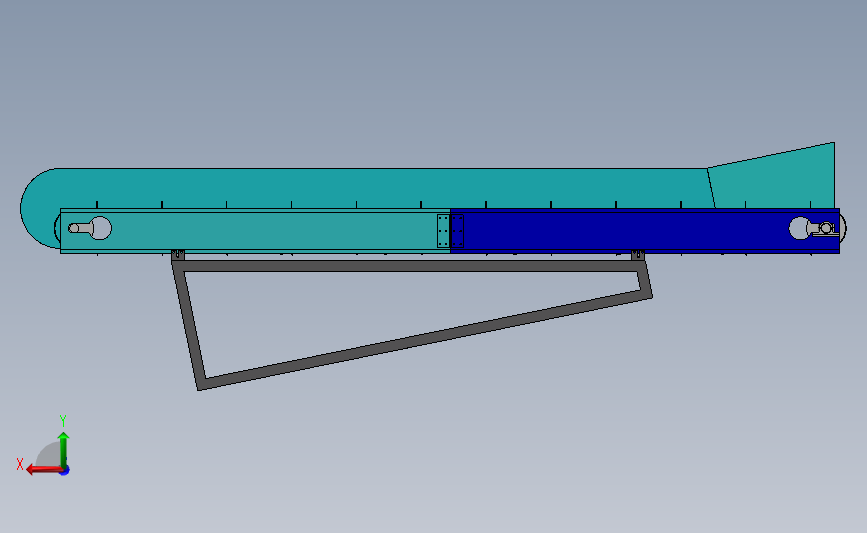Select the horizontal top beam of gray support
Screen dimensions: 867x533
pos(409,266)
